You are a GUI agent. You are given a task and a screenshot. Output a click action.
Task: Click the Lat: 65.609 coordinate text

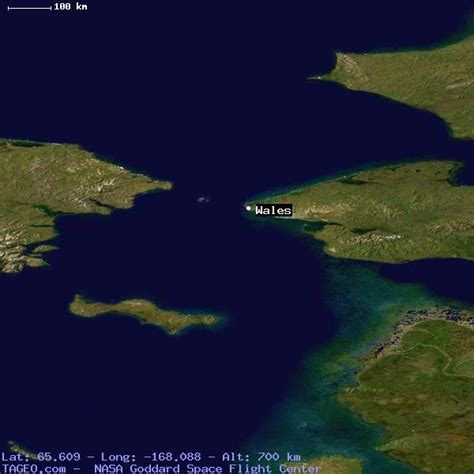[41, 457]
